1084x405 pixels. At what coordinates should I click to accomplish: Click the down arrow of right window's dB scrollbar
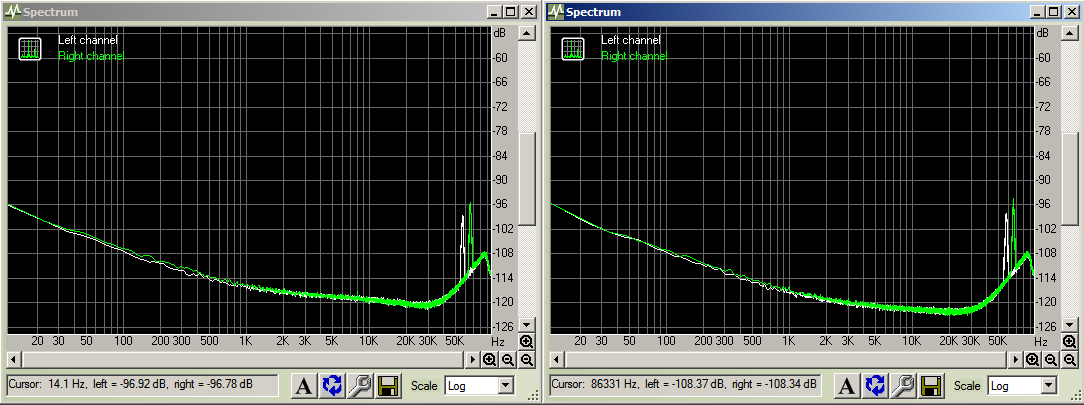tap(1070, 325)
